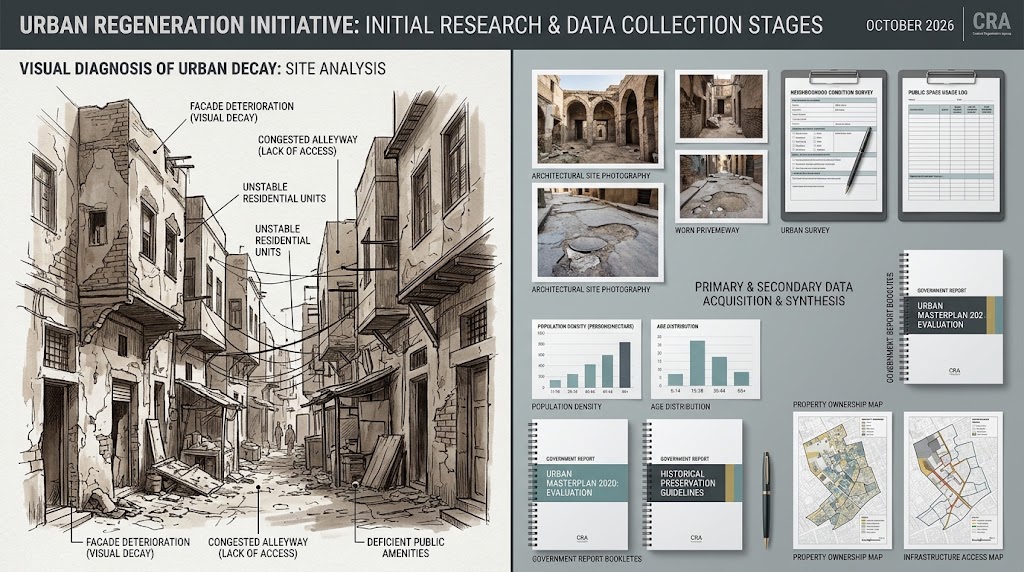Click the CRA mark on Historical Preservation Guidelines booklet

(x=696, y=538)
